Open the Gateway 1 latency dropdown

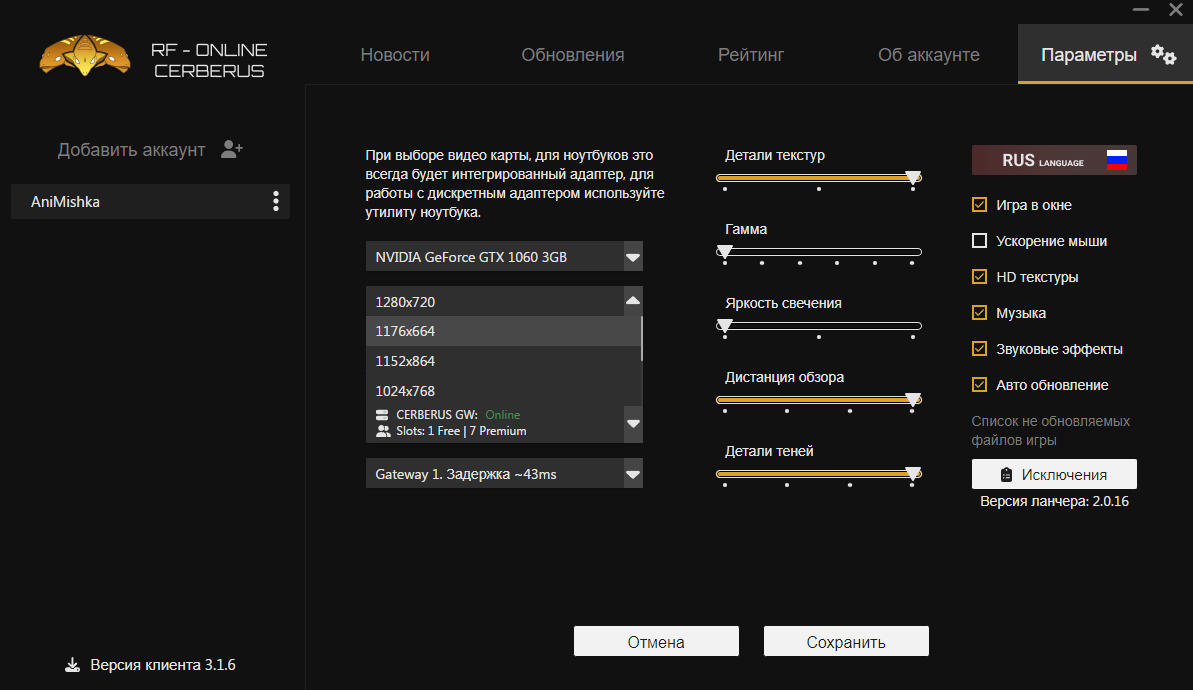pyautogui.click(x=504, y=474)
